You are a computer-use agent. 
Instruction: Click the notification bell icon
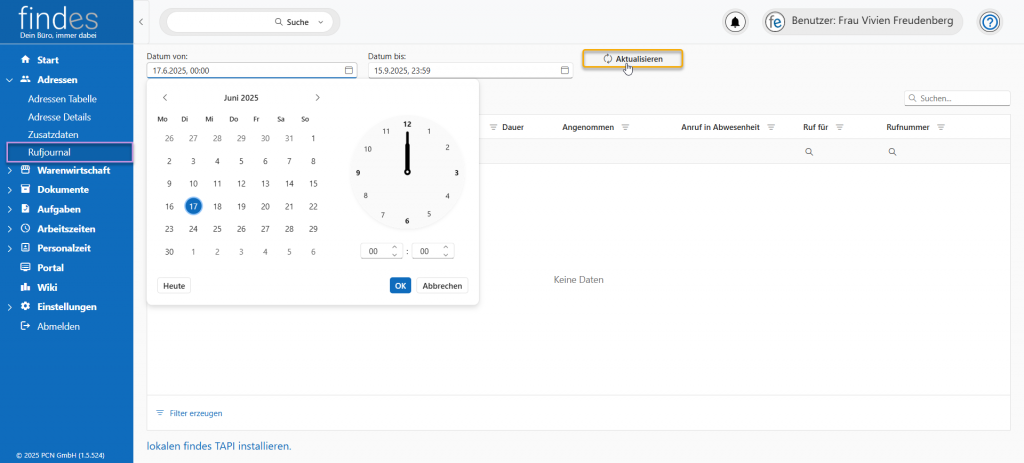737,22
